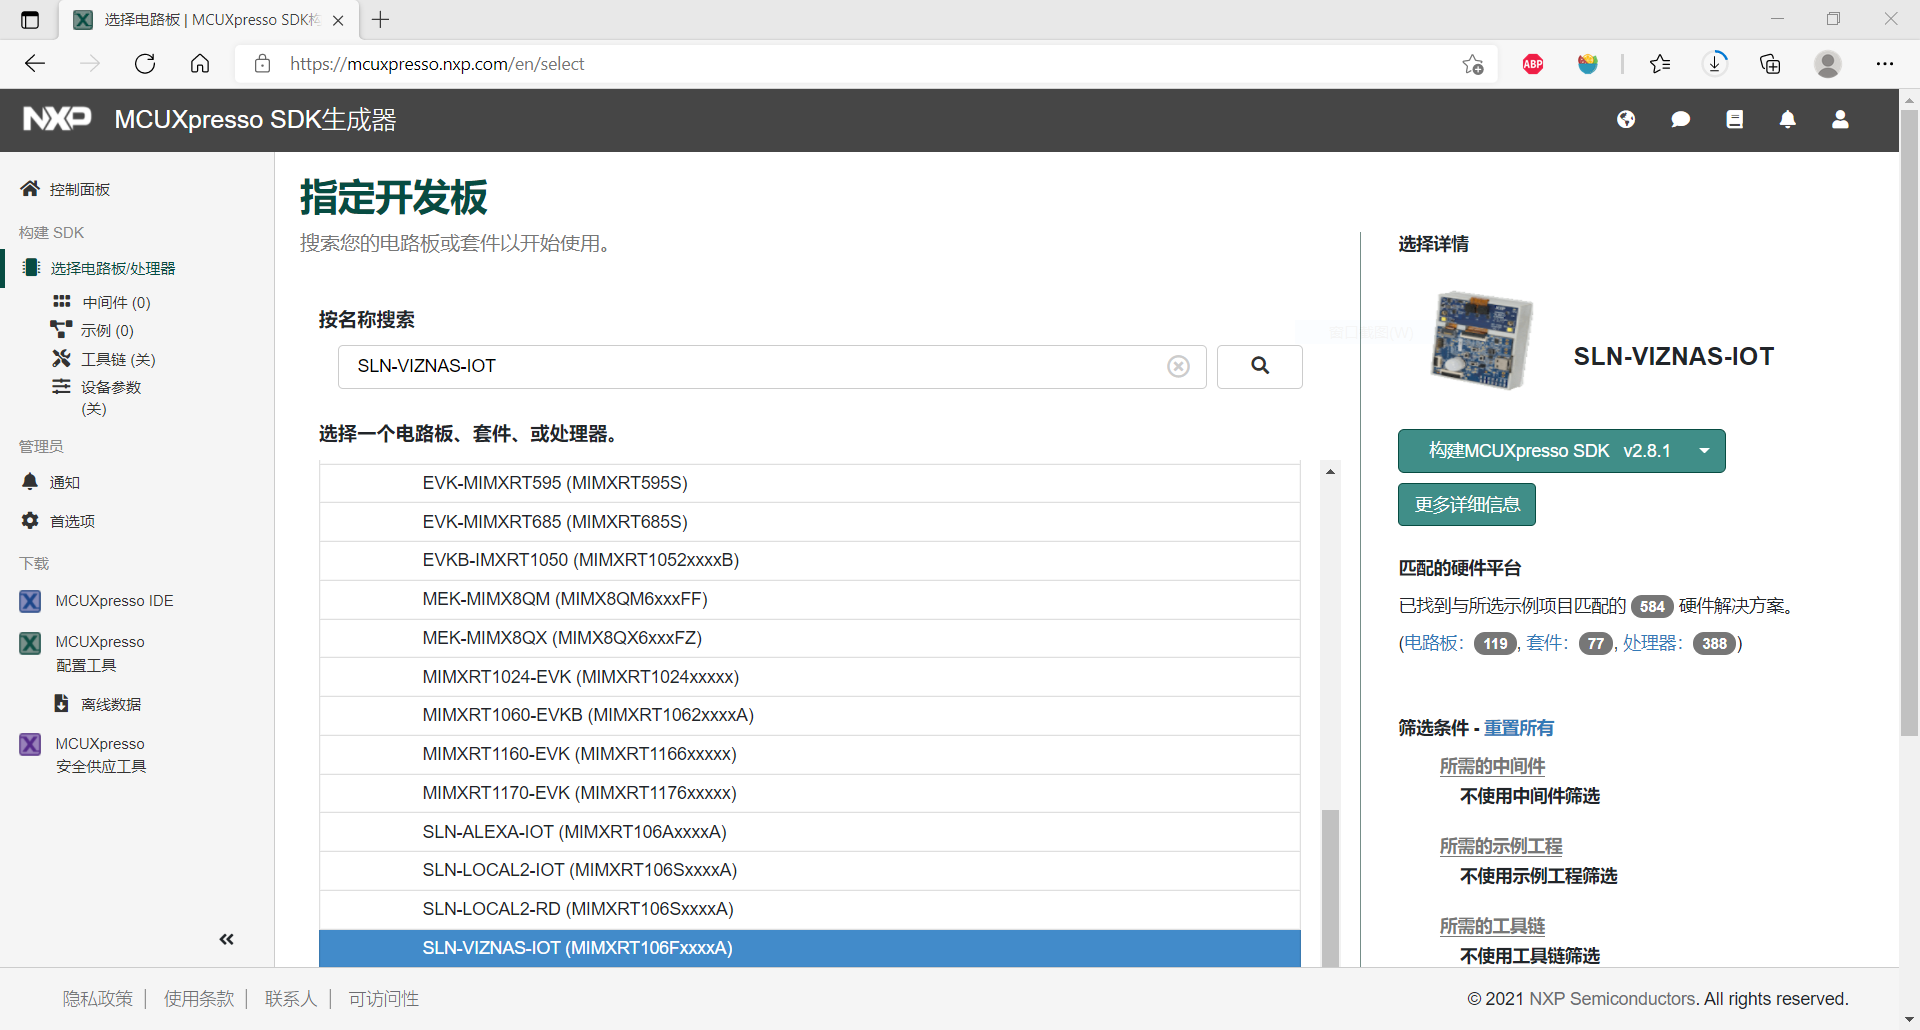Screen dimensions: 1920x1030
Task: Click browser home button
Action: (x=200, y=64)
